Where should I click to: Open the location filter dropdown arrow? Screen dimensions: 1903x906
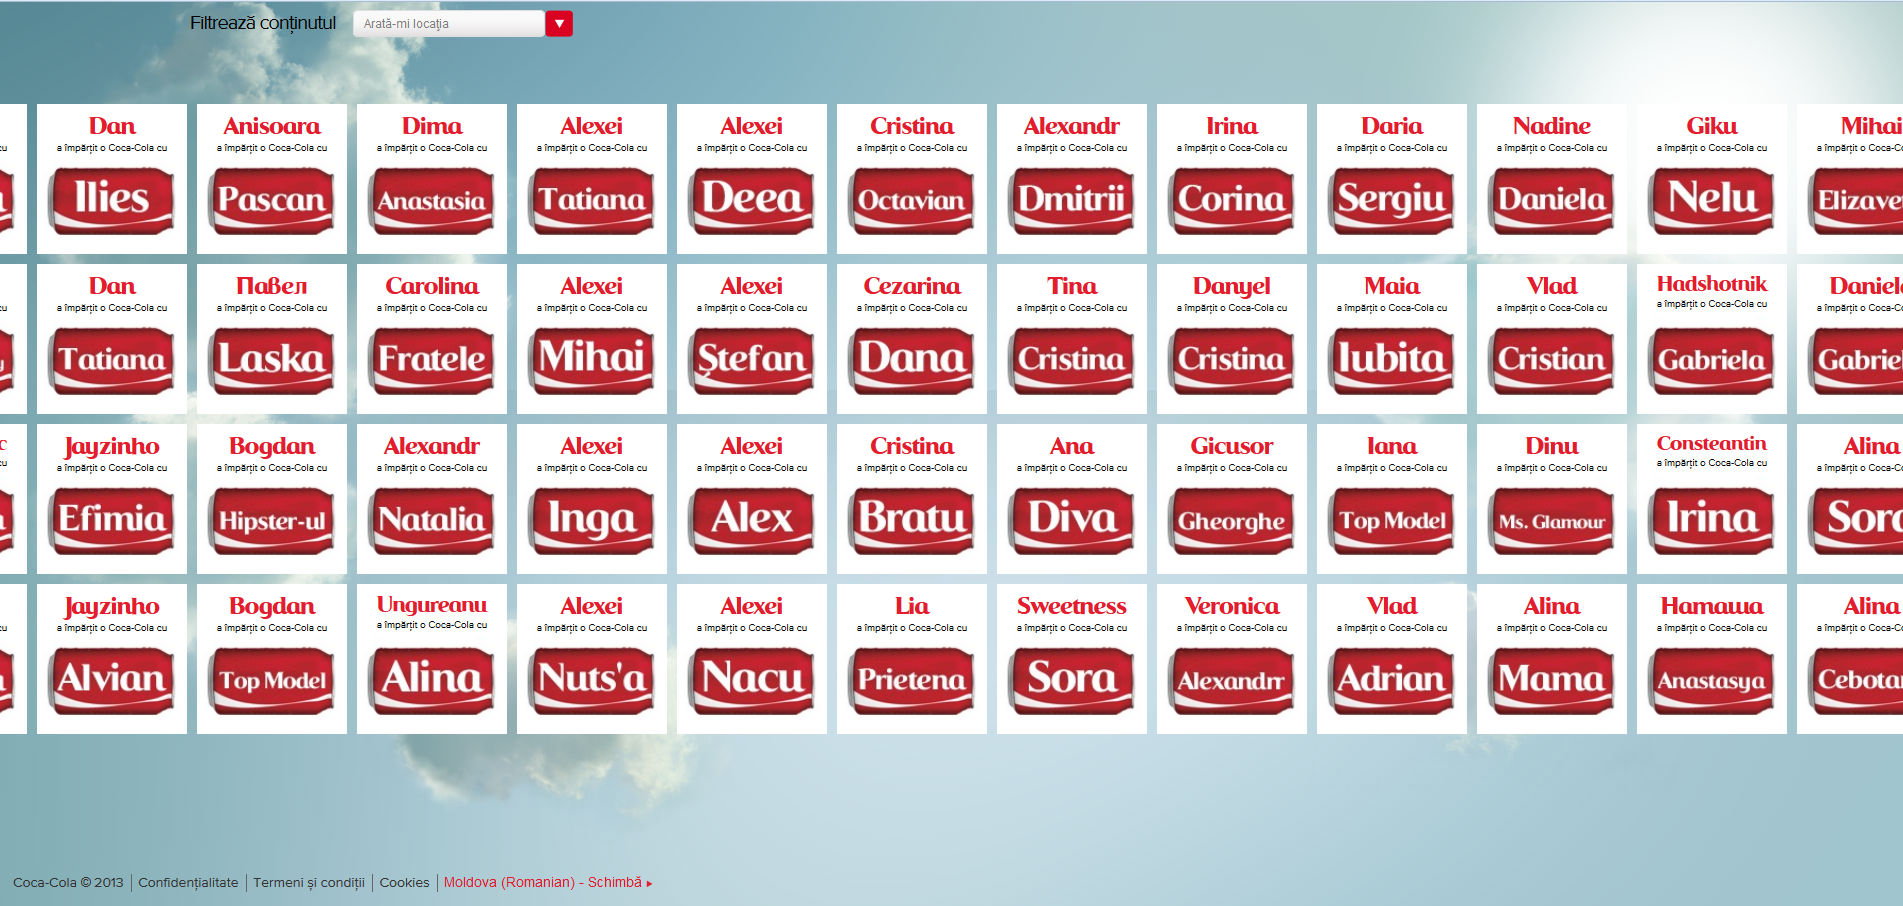pos(559,23)
